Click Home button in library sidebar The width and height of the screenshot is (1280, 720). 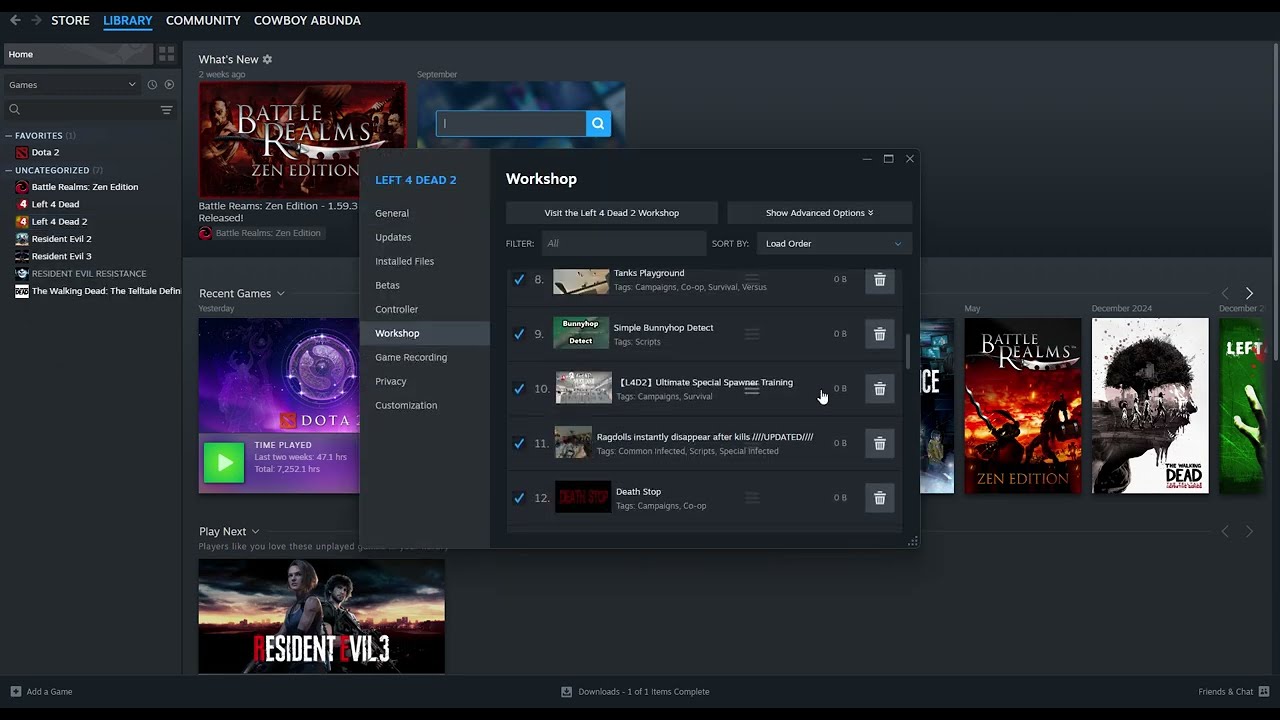(x=78, y=54)
